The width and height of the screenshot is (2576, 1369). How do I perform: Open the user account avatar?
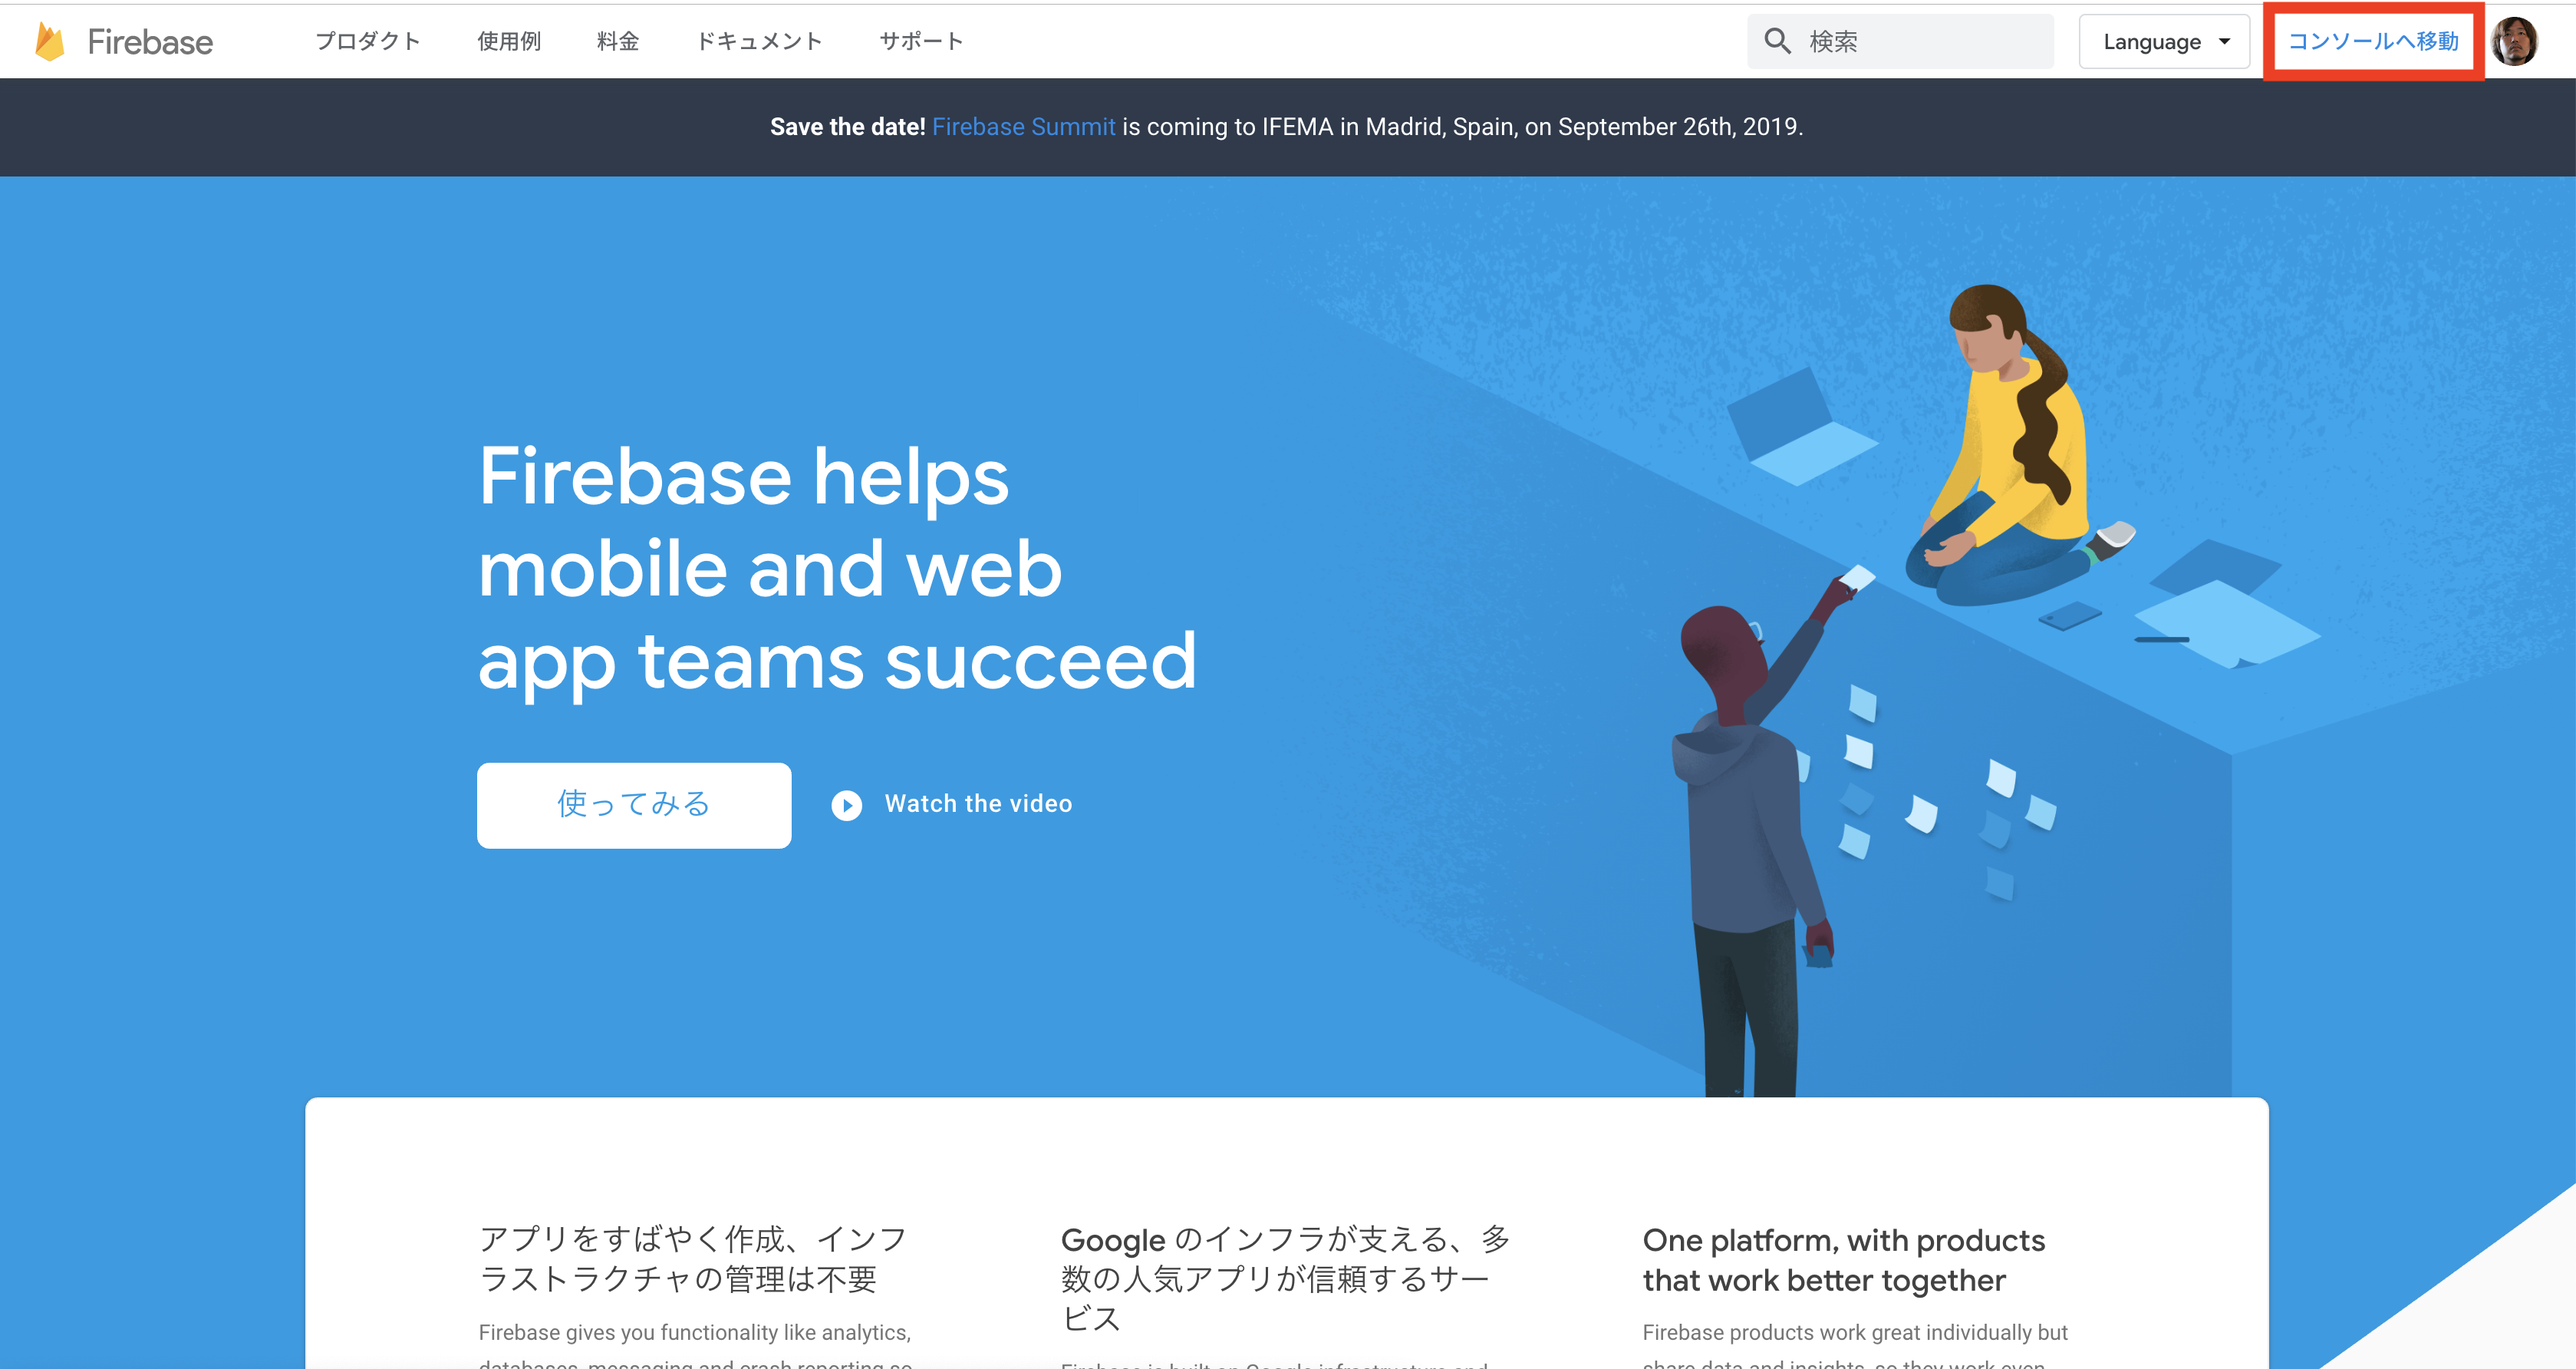[x=2515, y=41]
